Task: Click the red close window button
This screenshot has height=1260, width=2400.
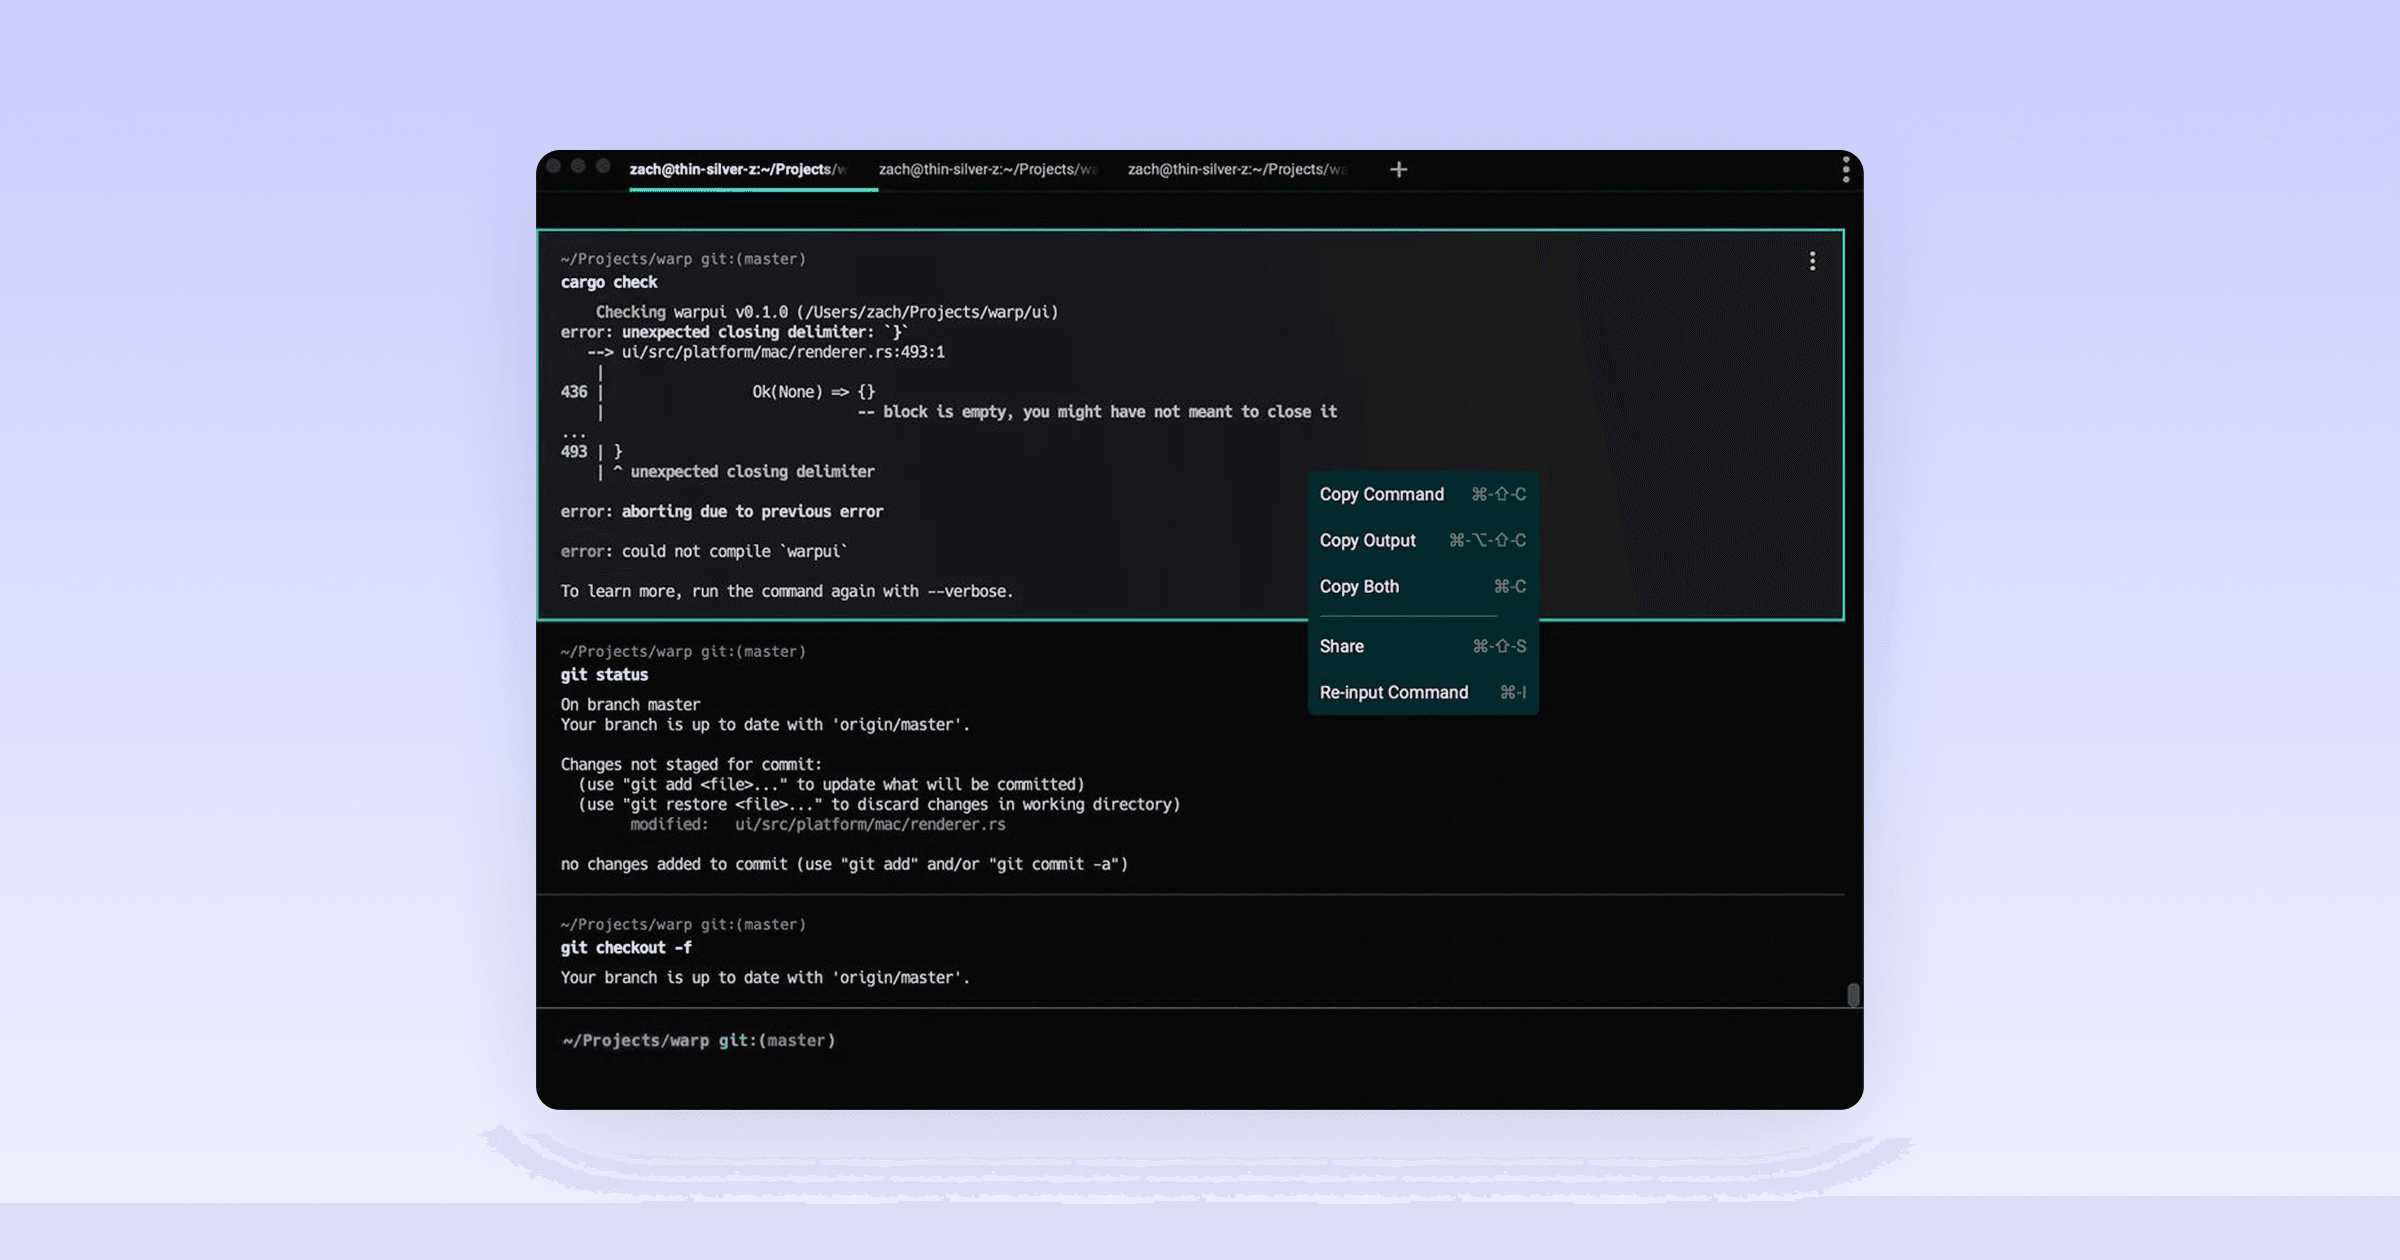Action: tap(554, 166)
